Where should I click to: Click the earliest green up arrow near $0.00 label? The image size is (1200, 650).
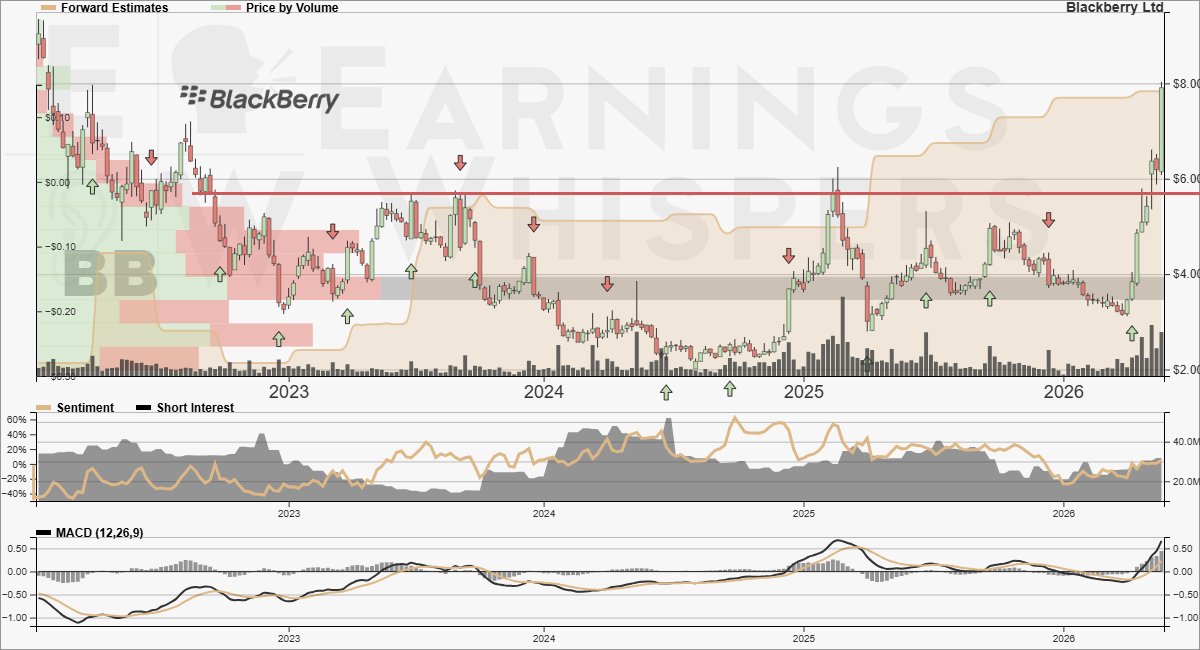coord(92,185)
